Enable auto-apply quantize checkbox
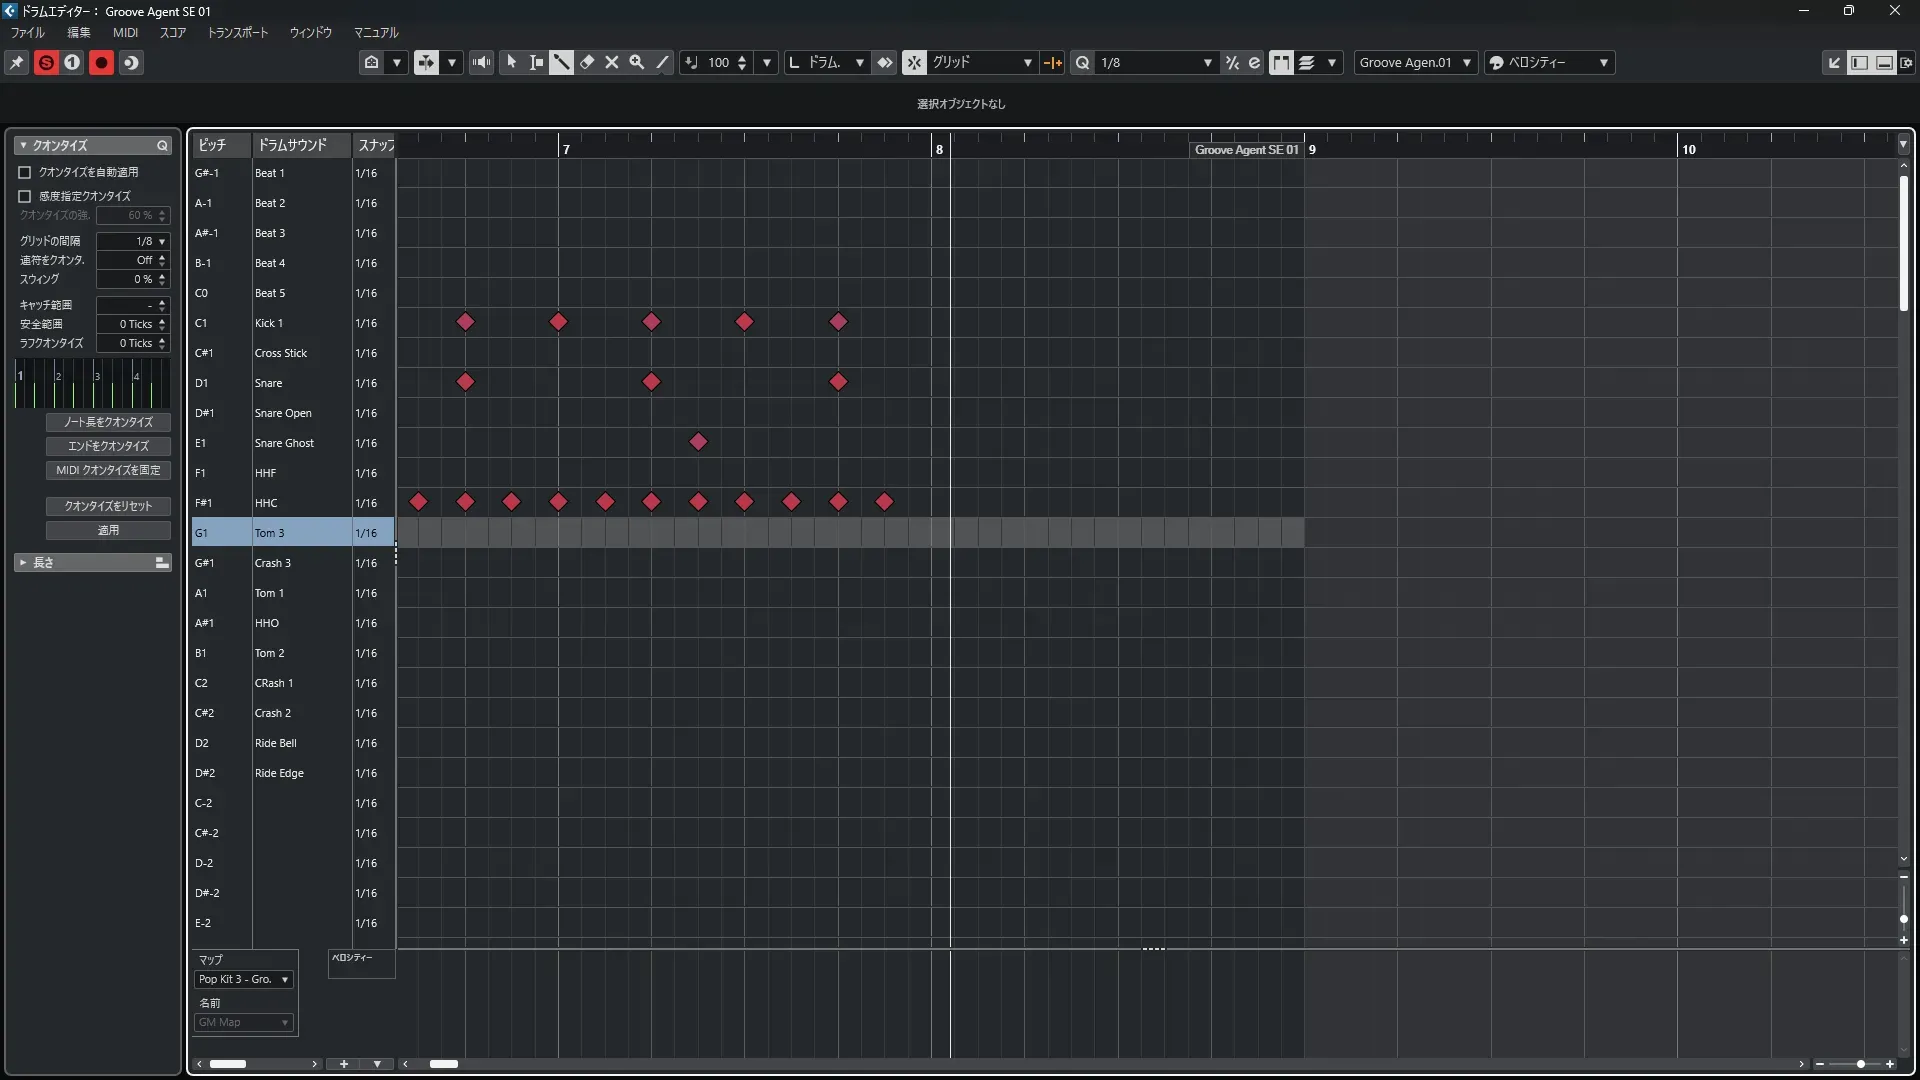Viewport: 1920px width, 1080px height. pyautogui.click(x=25, y=172)
